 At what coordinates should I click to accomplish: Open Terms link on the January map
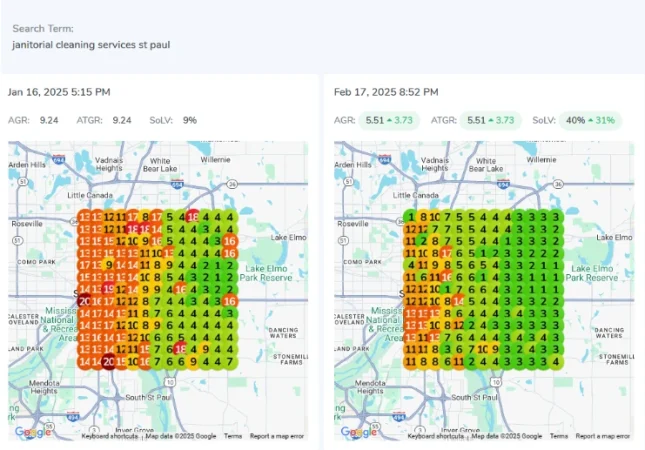click(232, 437)
